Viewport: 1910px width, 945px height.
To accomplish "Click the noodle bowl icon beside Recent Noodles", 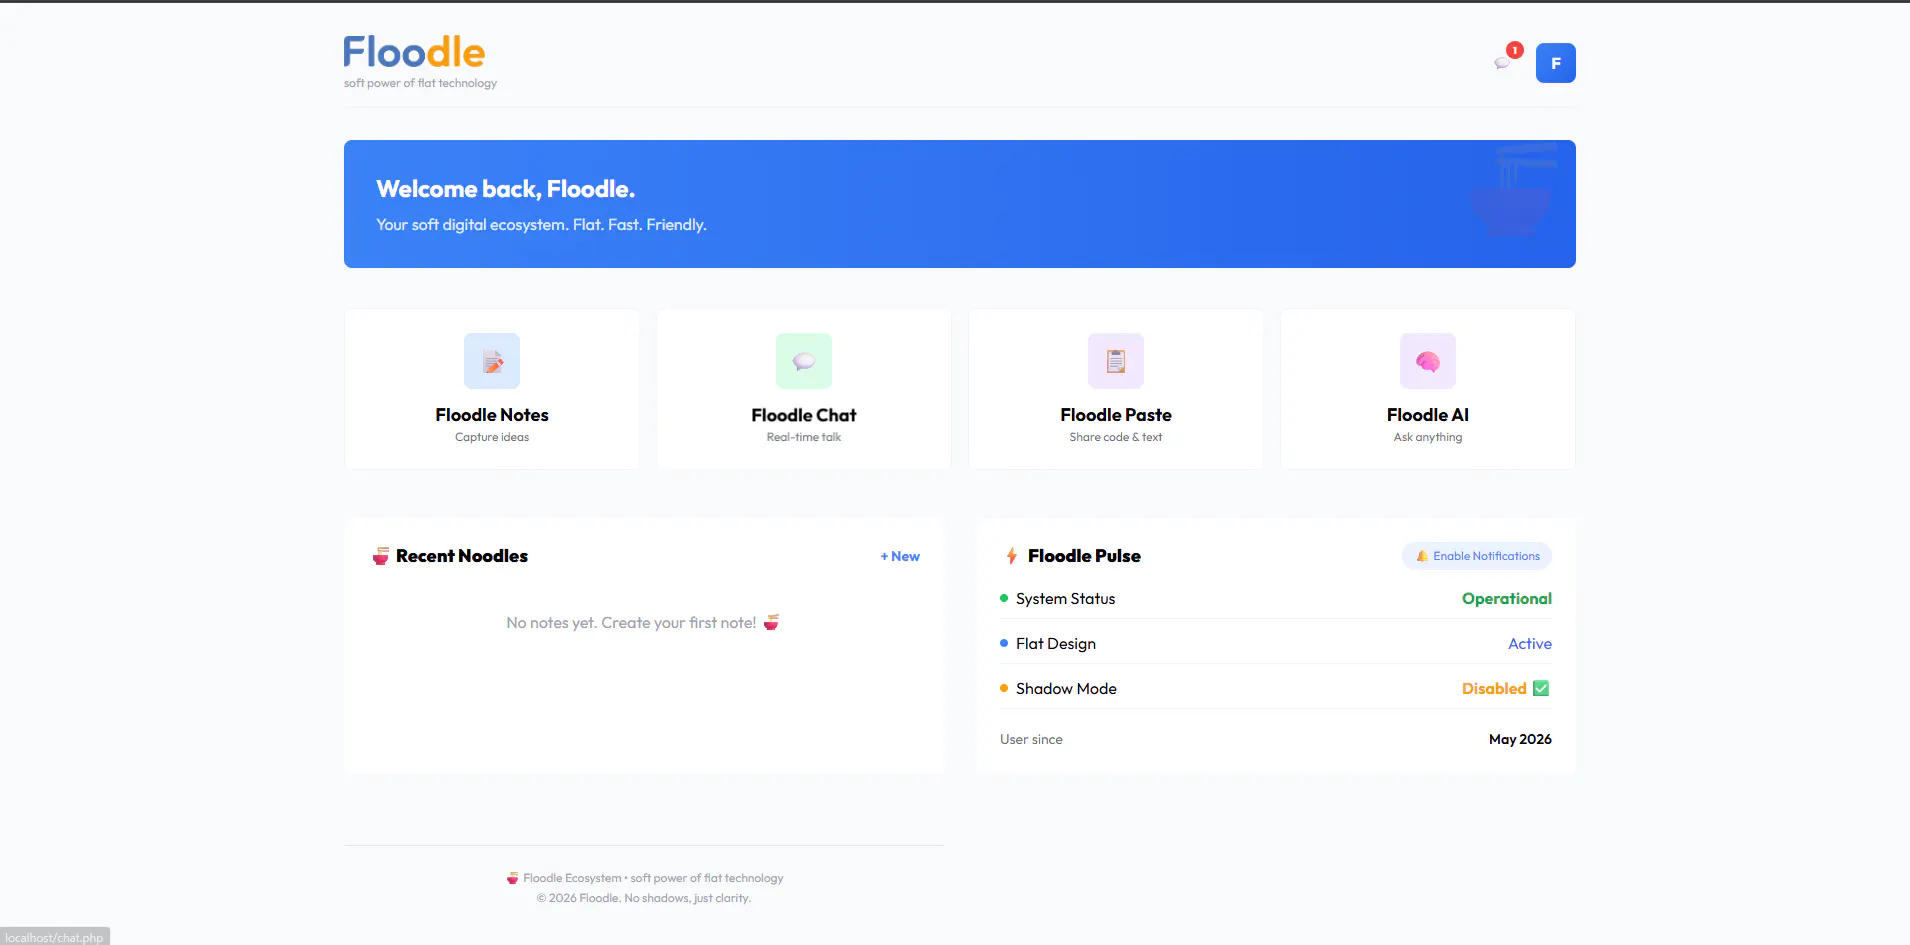I will 381,556.
